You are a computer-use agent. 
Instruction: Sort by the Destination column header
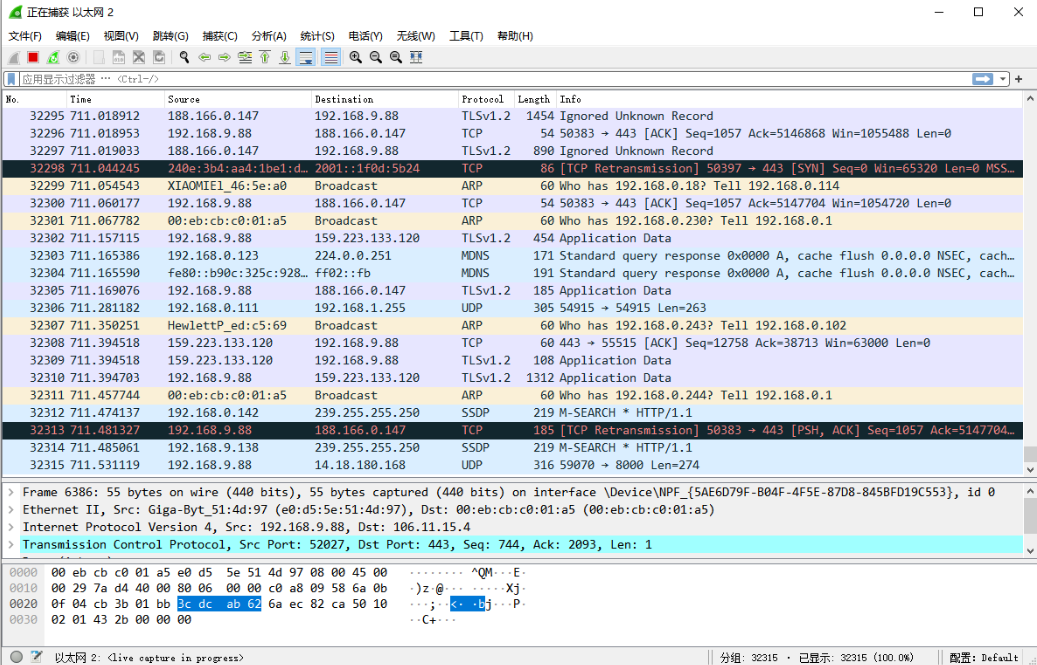384,99
